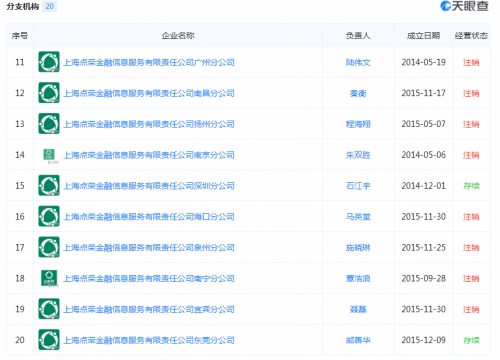Viewport: 500px width, 360px height.
Task: Open the 南京分公司 company link
Action: [x=149, y=155]
